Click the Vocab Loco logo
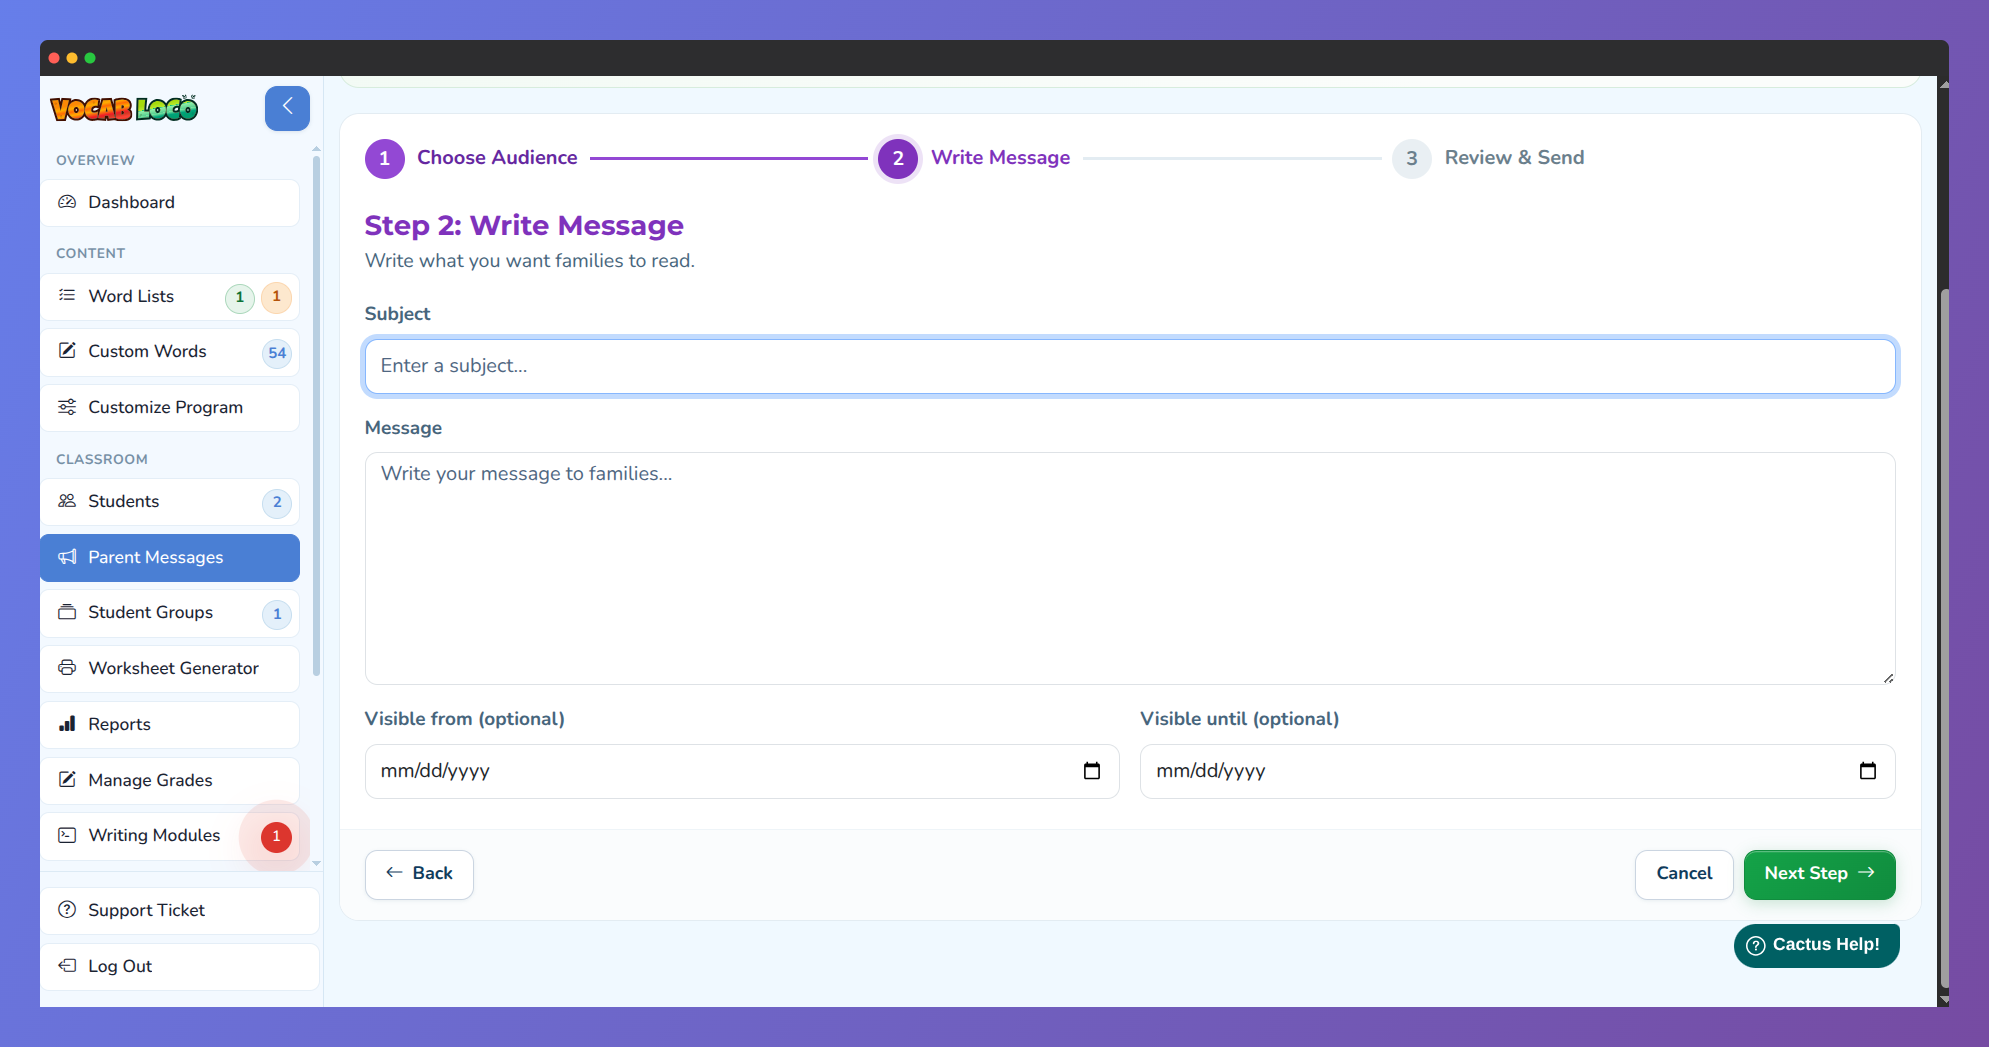 (x=124, y=108)
